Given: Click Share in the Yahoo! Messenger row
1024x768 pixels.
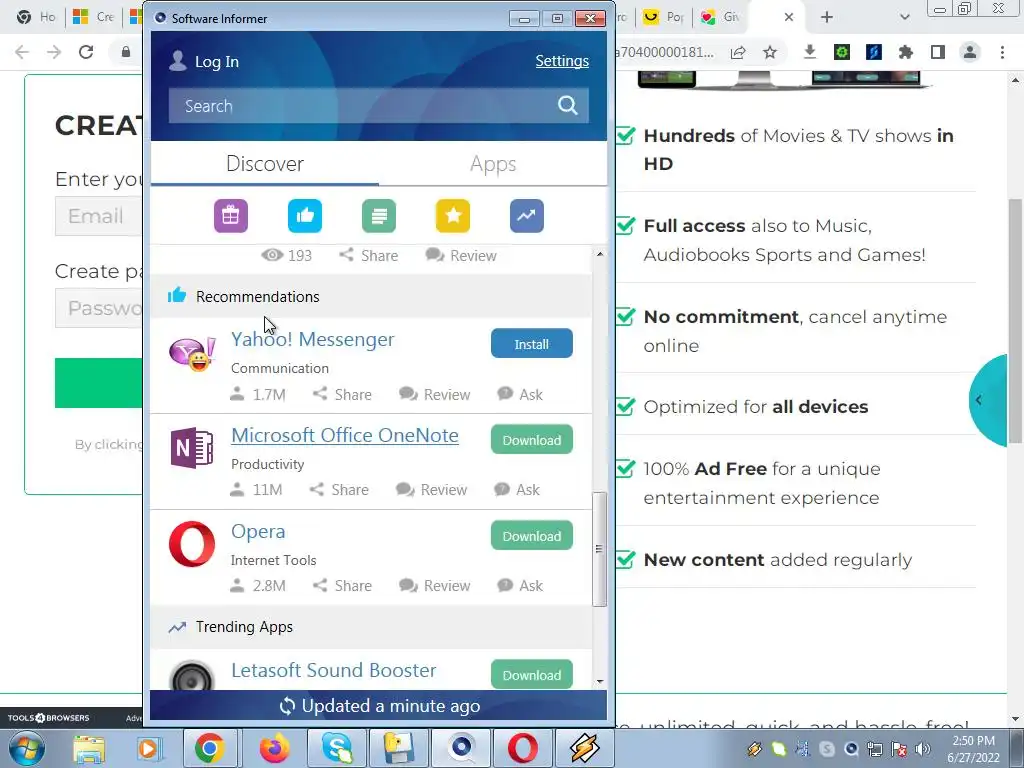Looking at the screenshot, I should [342, 394].
